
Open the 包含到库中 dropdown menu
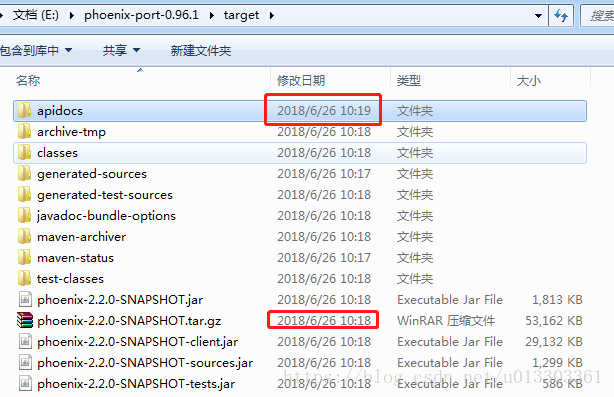36,50
